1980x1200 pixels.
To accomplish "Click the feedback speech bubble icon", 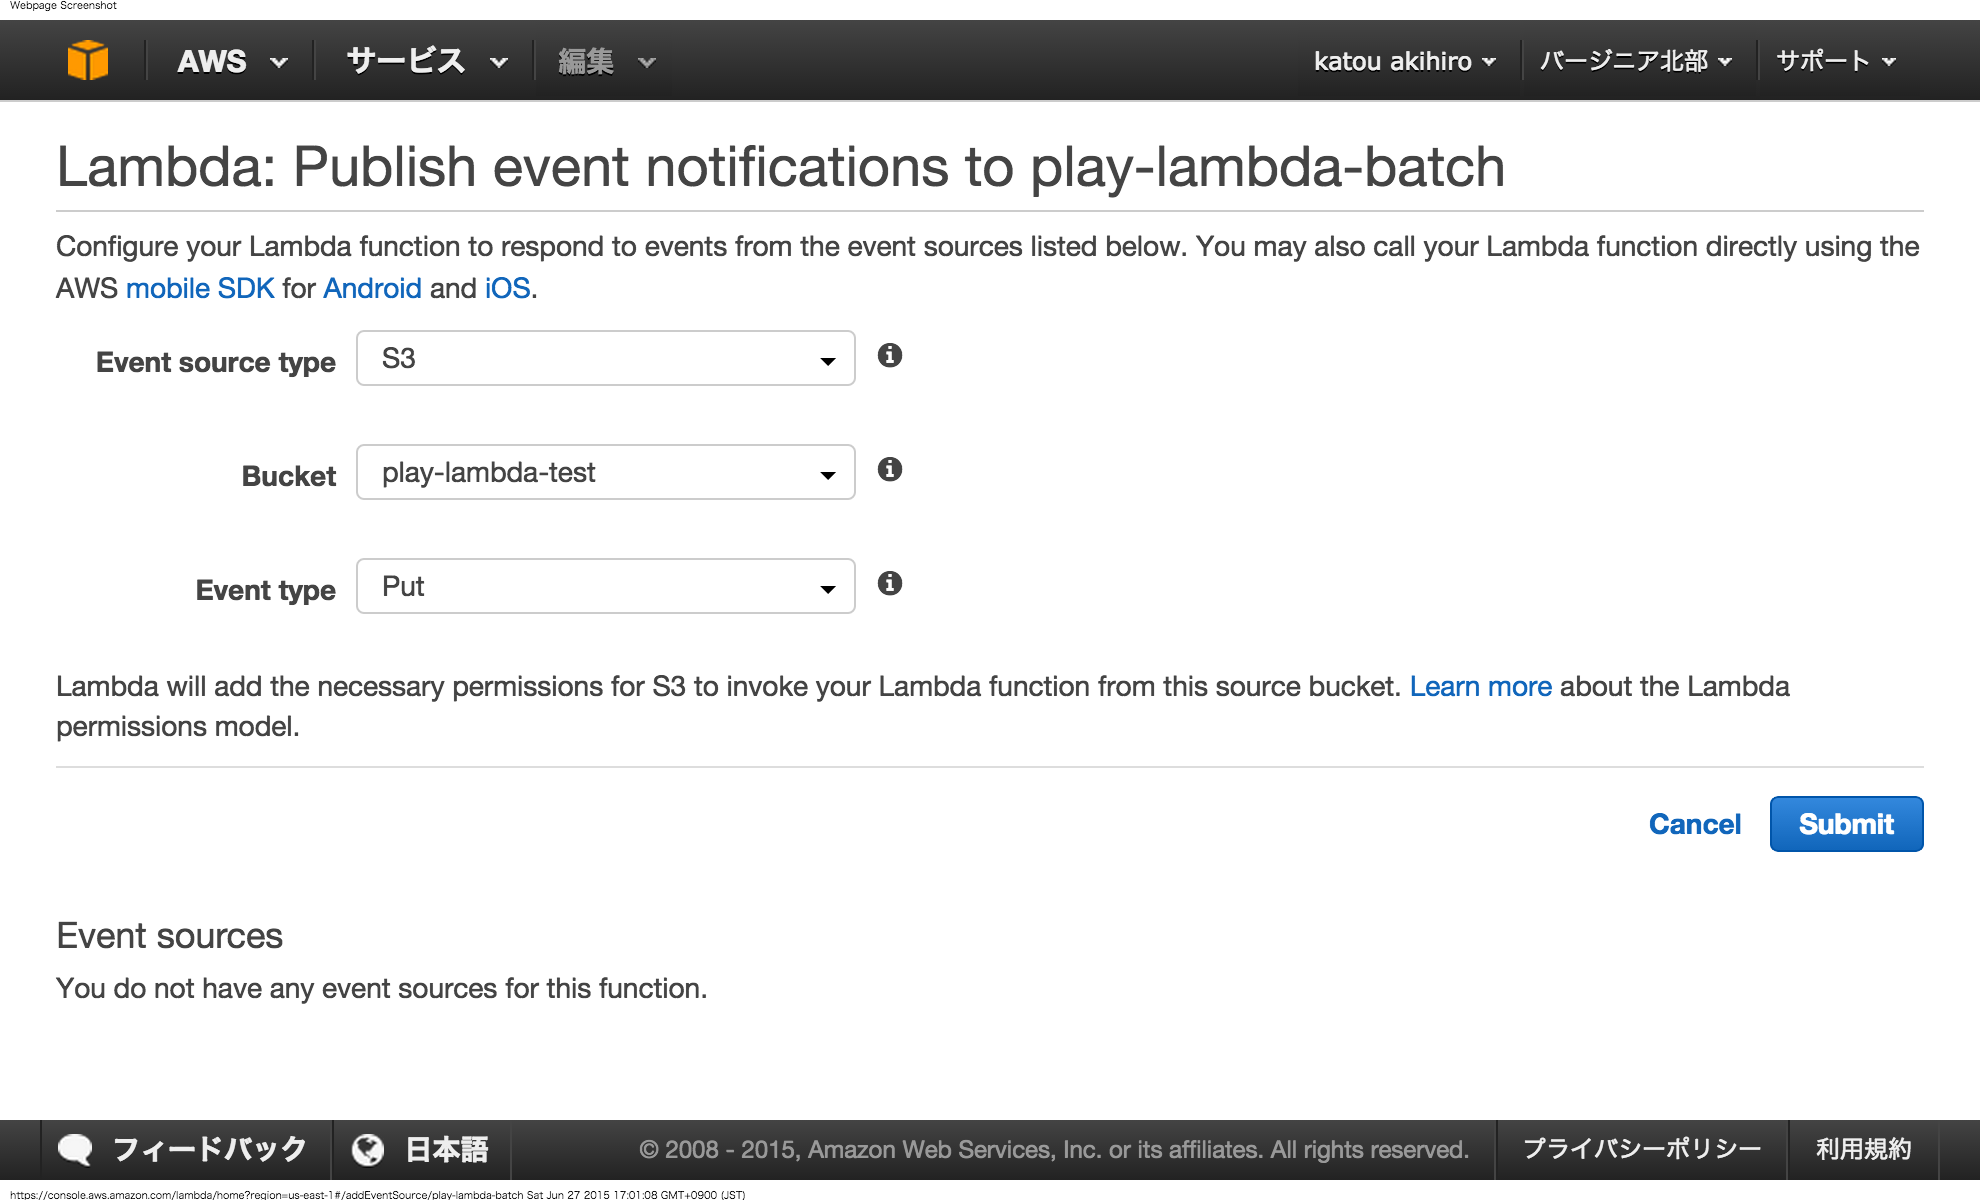I will [x=75, y=1150].
